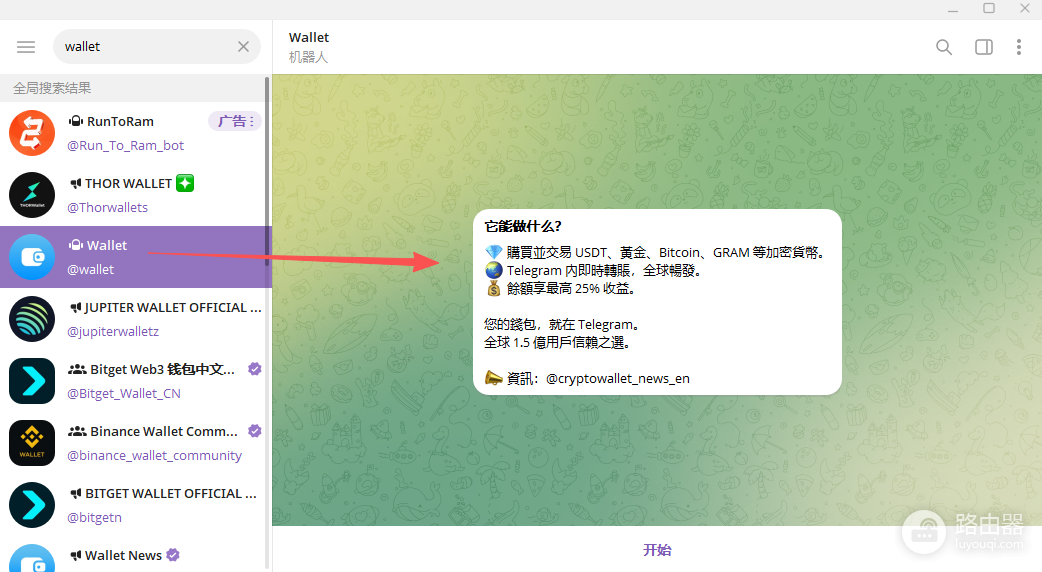
Task: Open BITGET WALLET OFFICIAL channel avatar
Action: coord(32,505)
